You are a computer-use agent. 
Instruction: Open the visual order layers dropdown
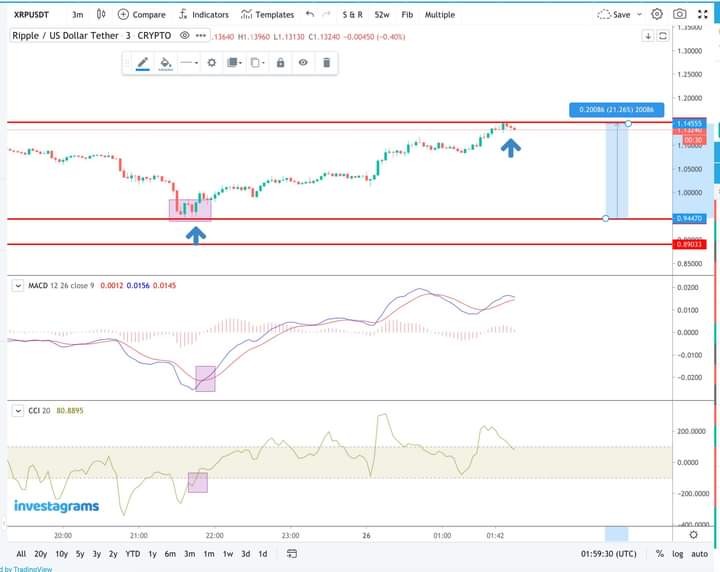point(234,63)
